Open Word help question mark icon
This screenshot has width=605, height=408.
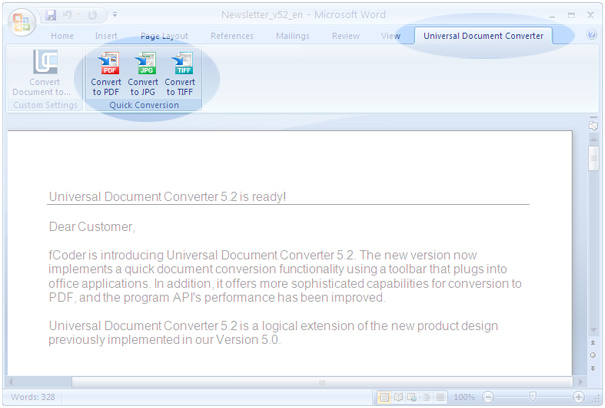coord(591,35)
